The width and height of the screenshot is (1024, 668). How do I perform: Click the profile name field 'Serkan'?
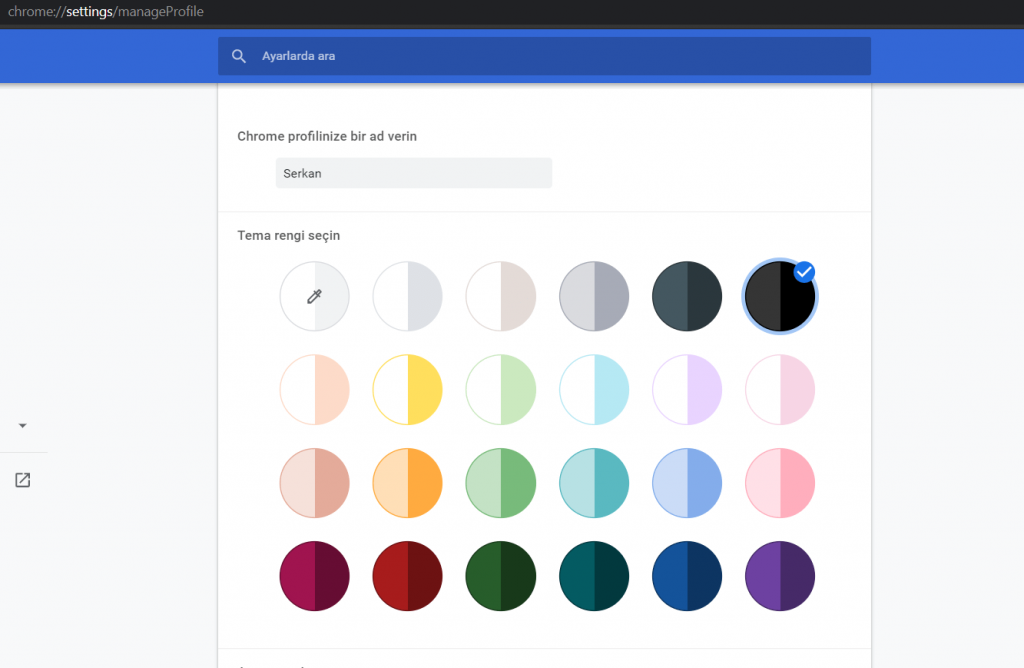coord(413,173)
